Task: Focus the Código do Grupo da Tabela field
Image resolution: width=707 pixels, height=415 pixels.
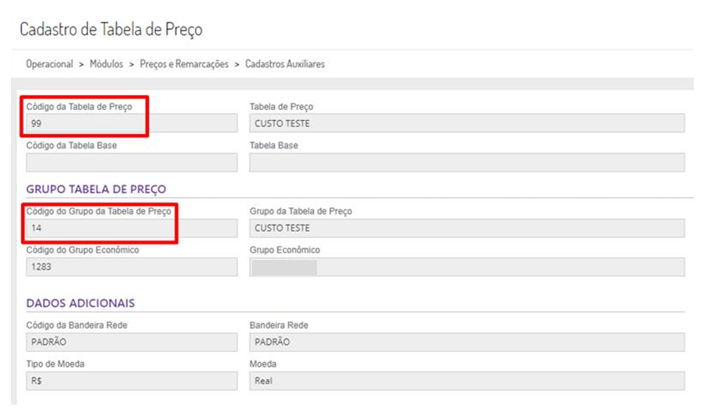Action: (x=131, y=228)
